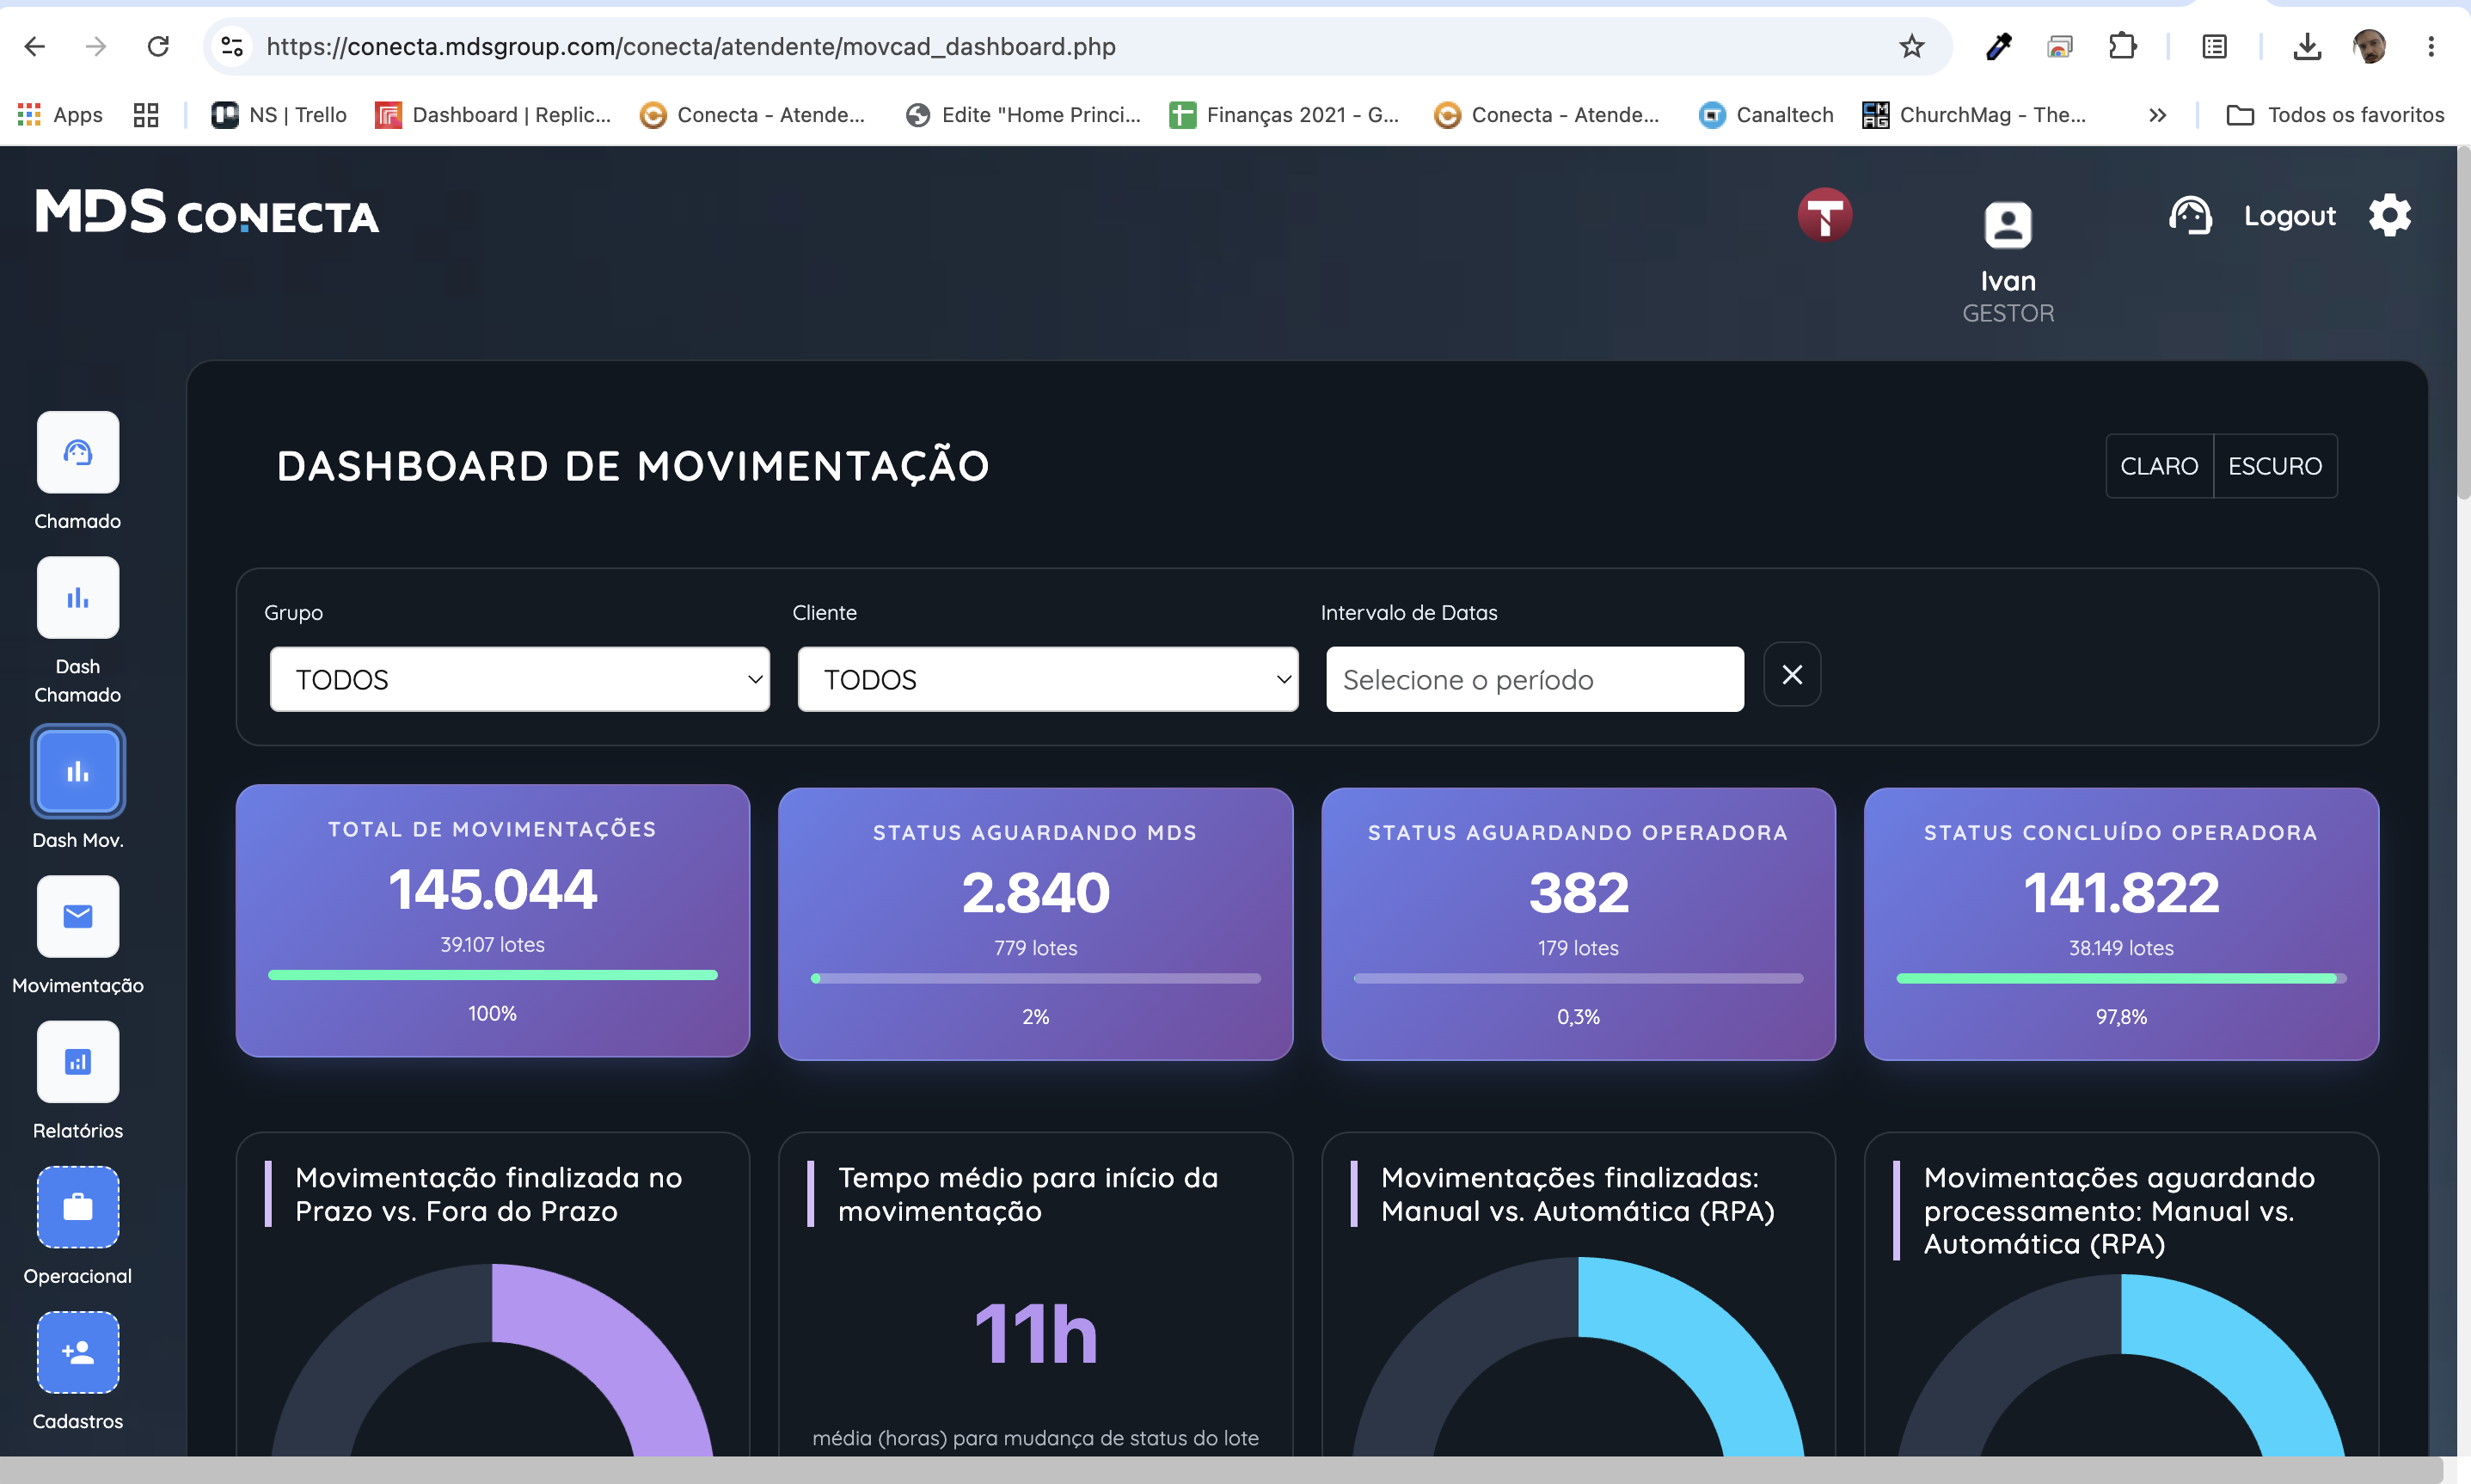Open Finanças 2021 bookmark
Image resolution: width=2471 pixels, height=1484 pixels.
pos(1284,115)
